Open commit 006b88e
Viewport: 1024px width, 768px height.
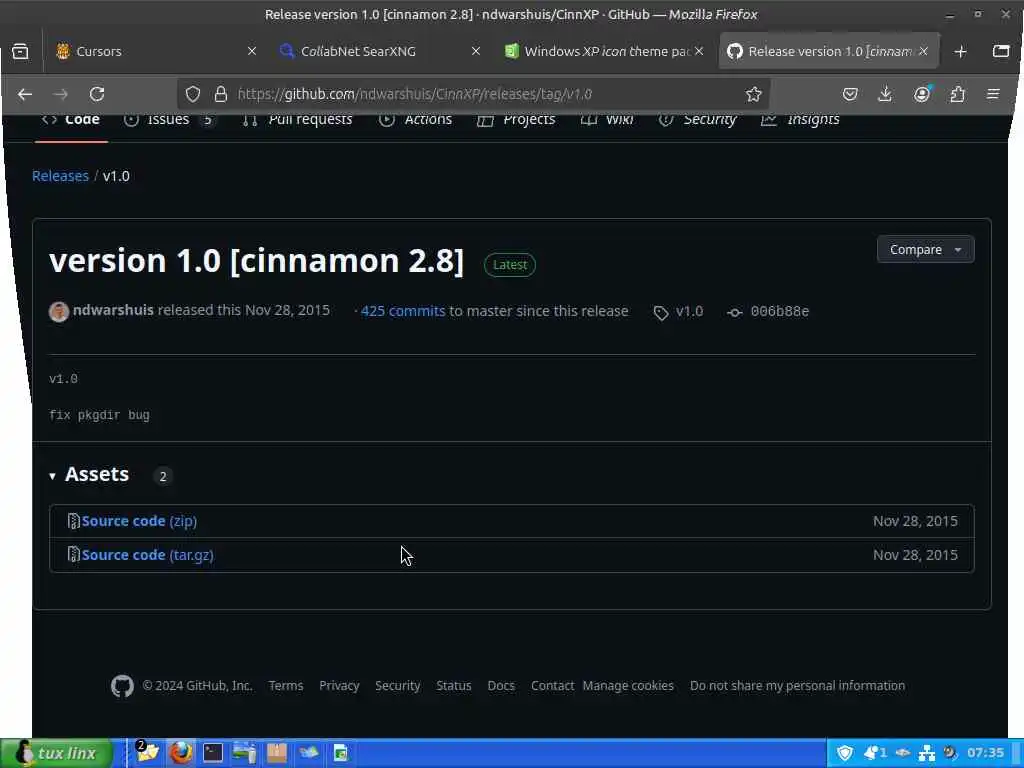point(768,312)
